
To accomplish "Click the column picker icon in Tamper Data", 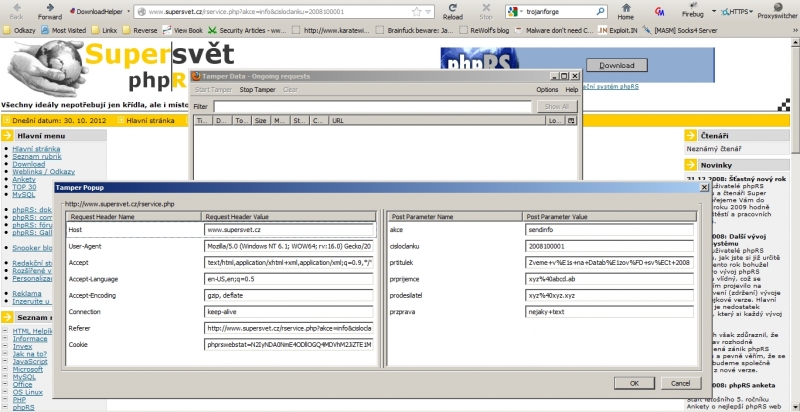I will pos(571,121).
